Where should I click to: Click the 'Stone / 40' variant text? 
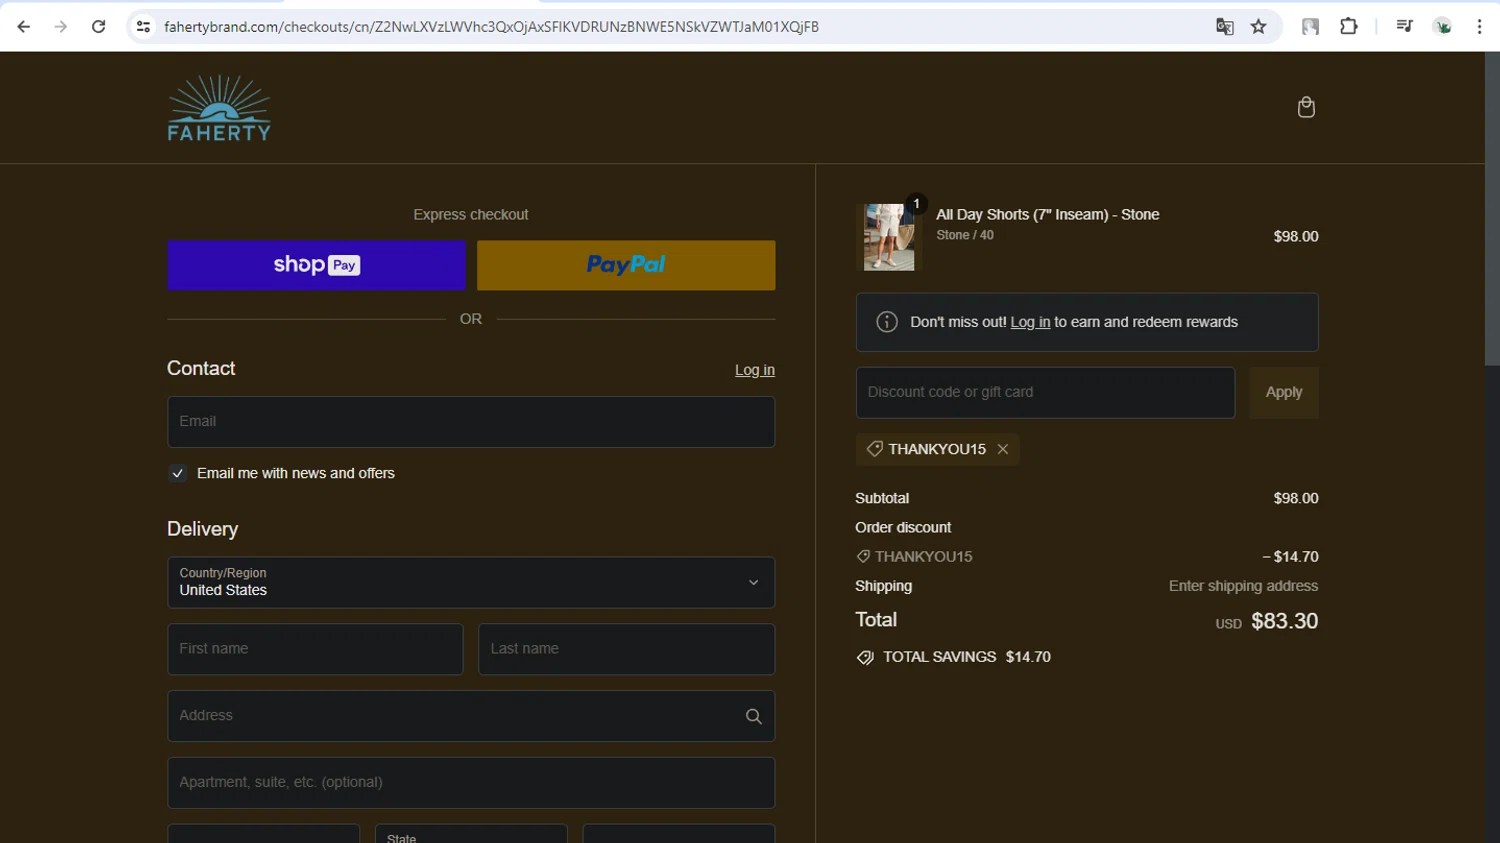[x=965, y=235]
